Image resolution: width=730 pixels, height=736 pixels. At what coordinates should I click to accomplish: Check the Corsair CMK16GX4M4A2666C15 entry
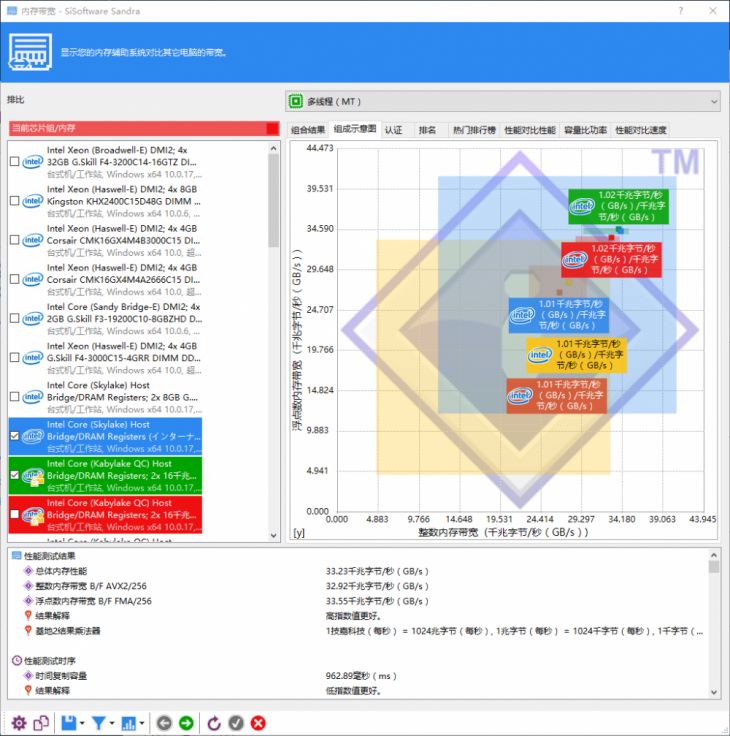coord(15,279)
